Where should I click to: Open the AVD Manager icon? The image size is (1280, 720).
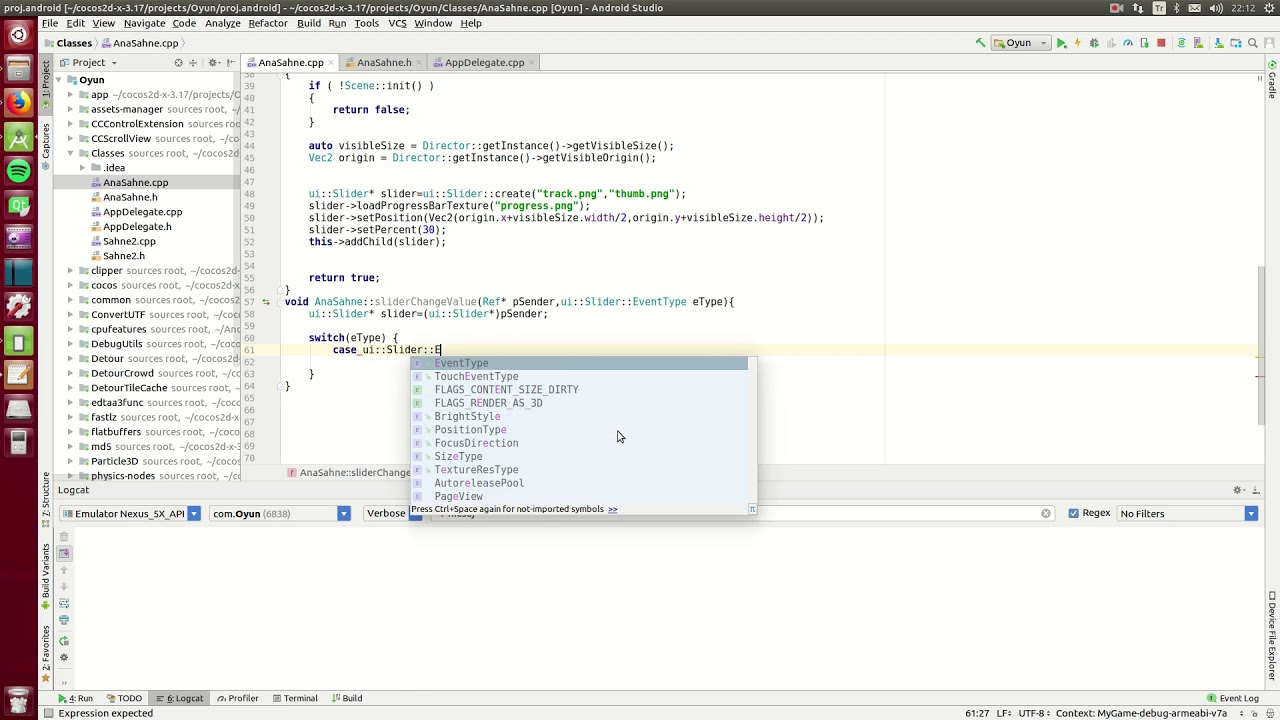coord(1198,43)
